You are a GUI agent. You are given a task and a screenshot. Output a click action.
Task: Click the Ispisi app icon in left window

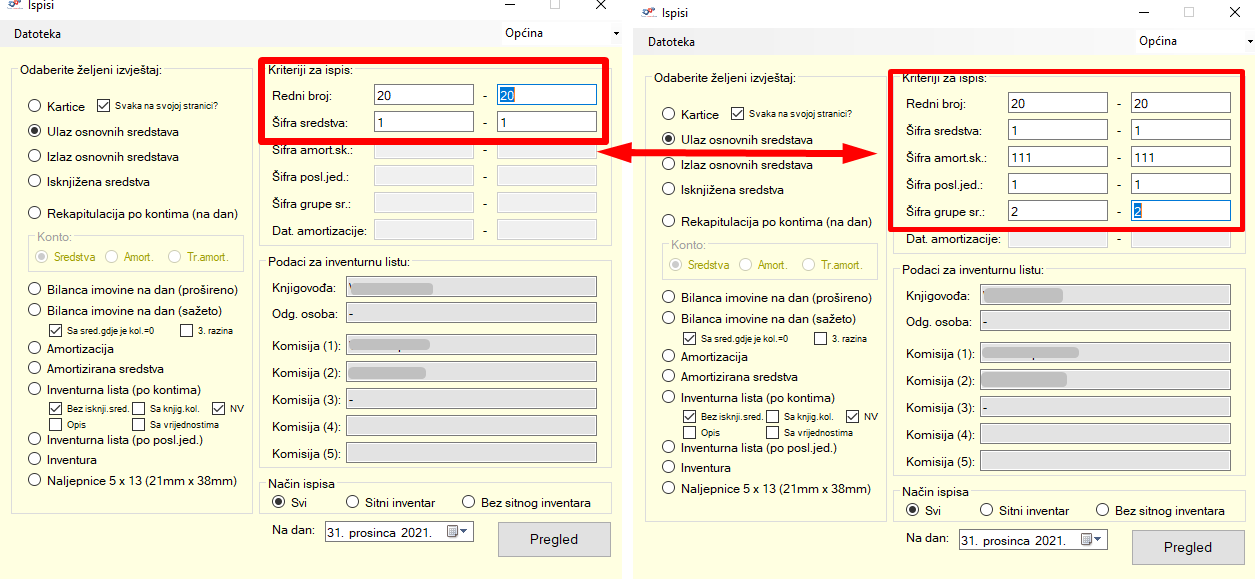coord(13,6)
